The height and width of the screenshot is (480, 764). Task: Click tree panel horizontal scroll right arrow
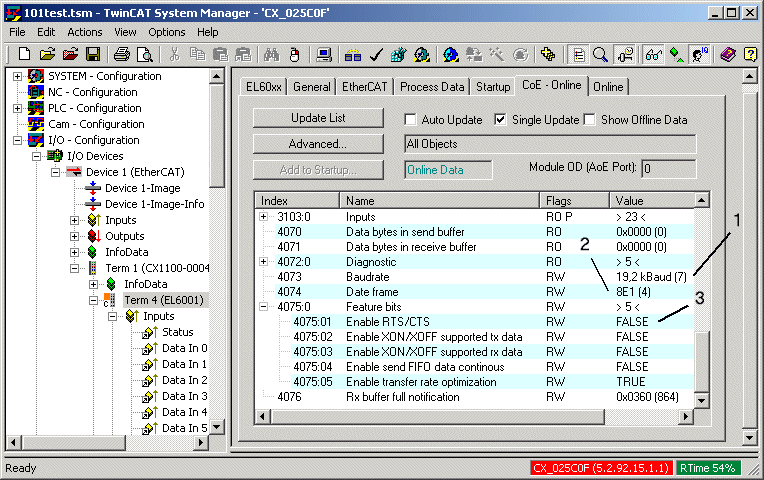pyautogui.click(x=201, y=442)
